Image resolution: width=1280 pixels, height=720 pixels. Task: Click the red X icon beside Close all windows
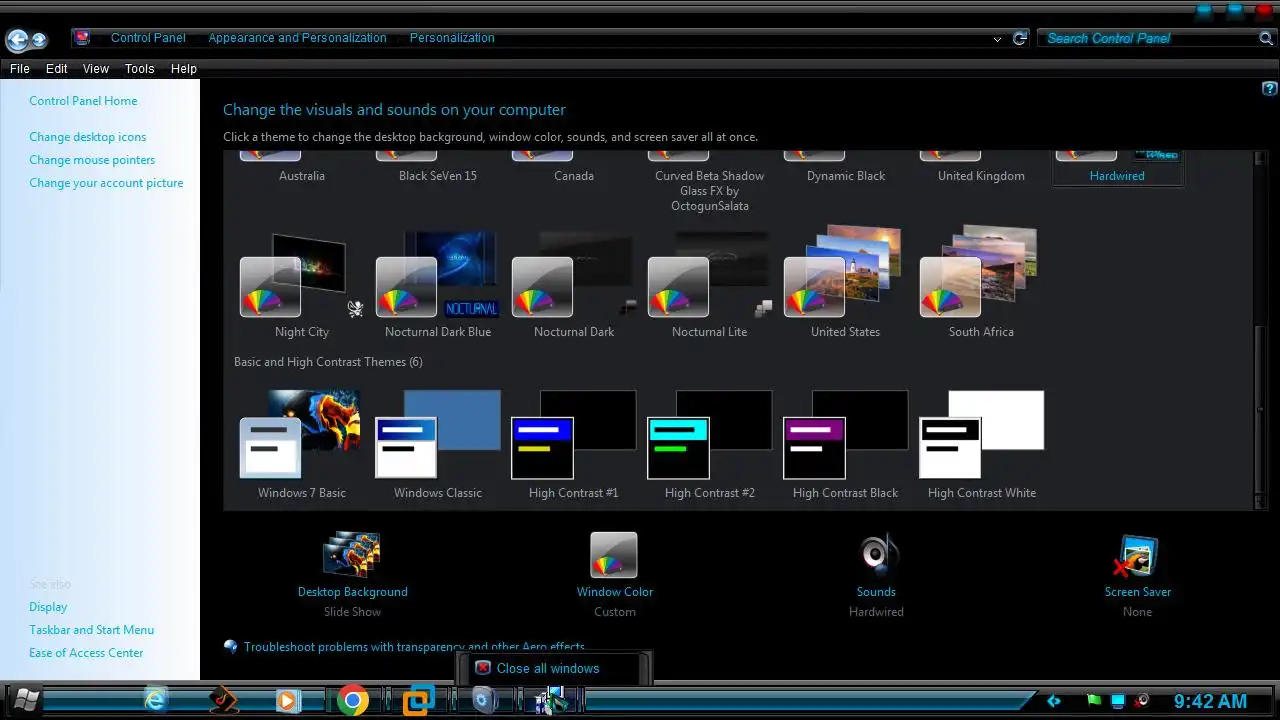483,668
